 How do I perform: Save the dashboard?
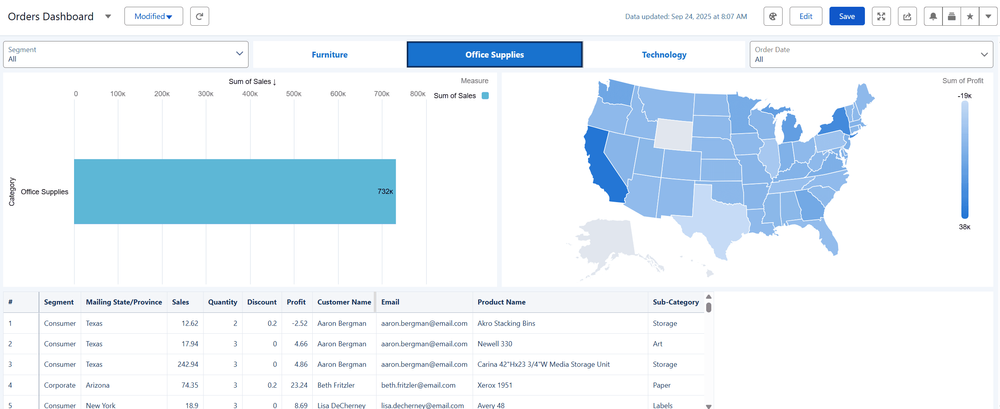[x=847, y=16]
